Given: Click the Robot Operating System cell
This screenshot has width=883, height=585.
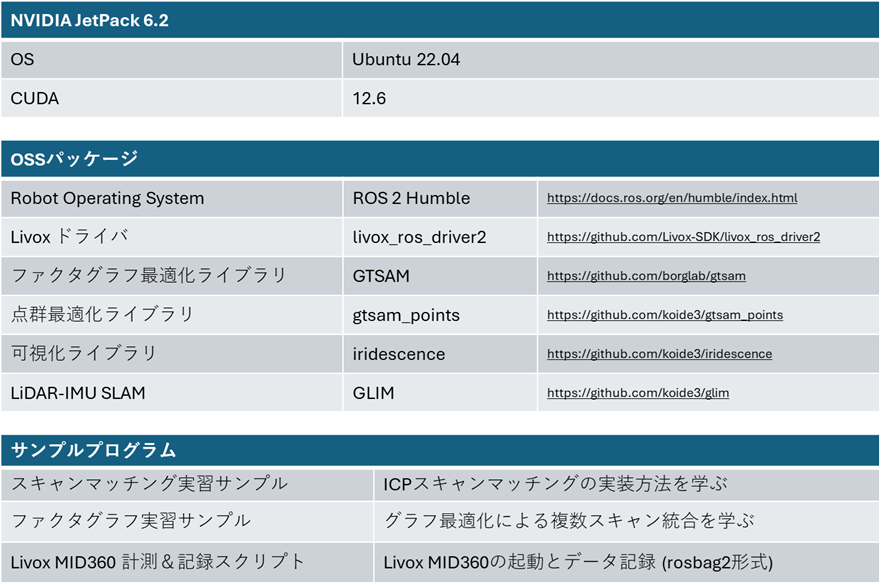Looking at the screenshot, I should (x=107, y=198).
